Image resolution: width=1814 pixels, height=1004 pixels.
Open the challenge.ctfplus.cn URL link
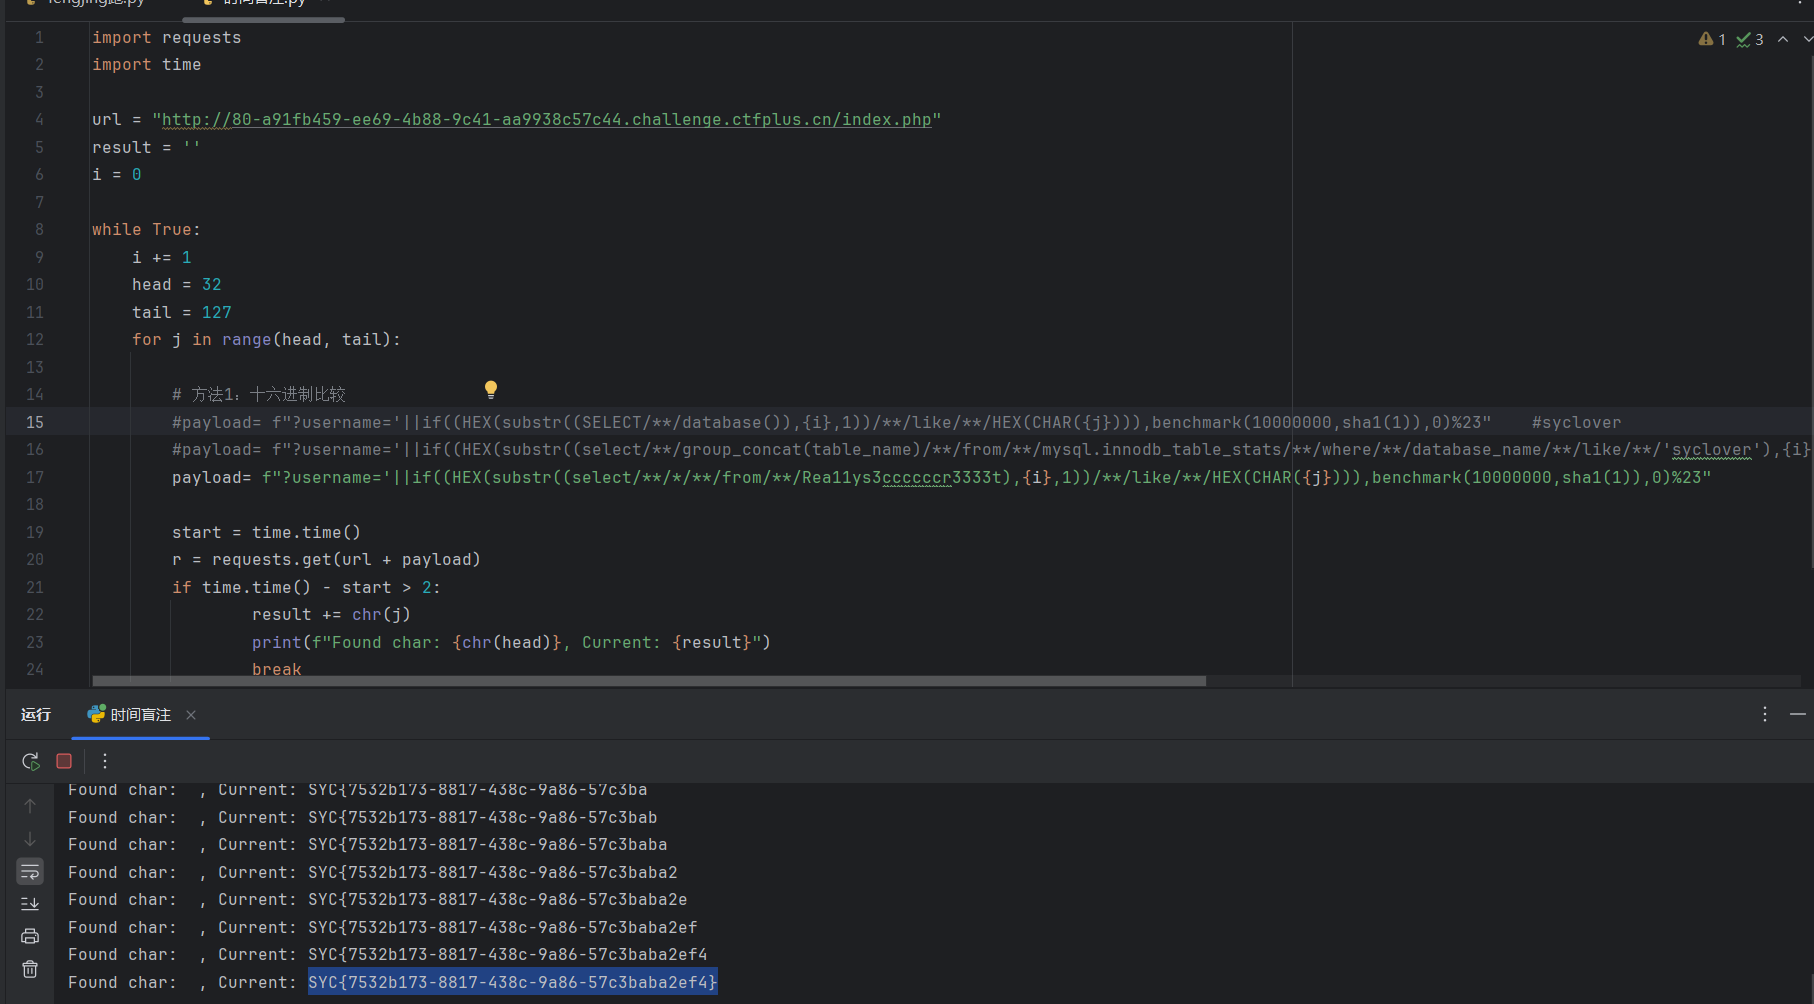(547, 120)
